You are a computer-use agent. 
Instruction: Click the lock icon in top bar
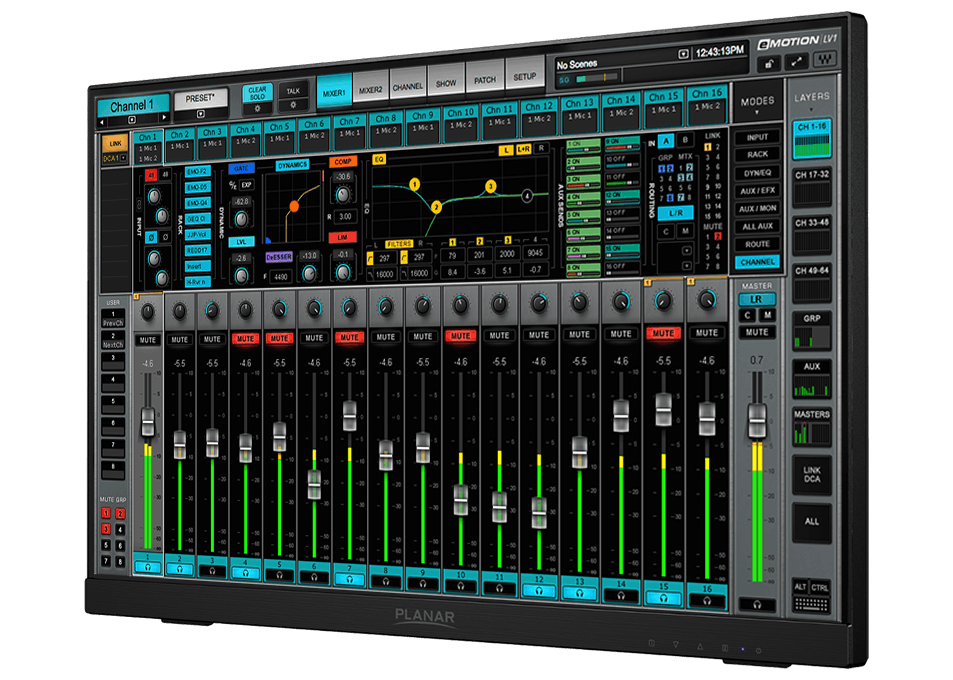pyautogui.click(x=769, y=62)
